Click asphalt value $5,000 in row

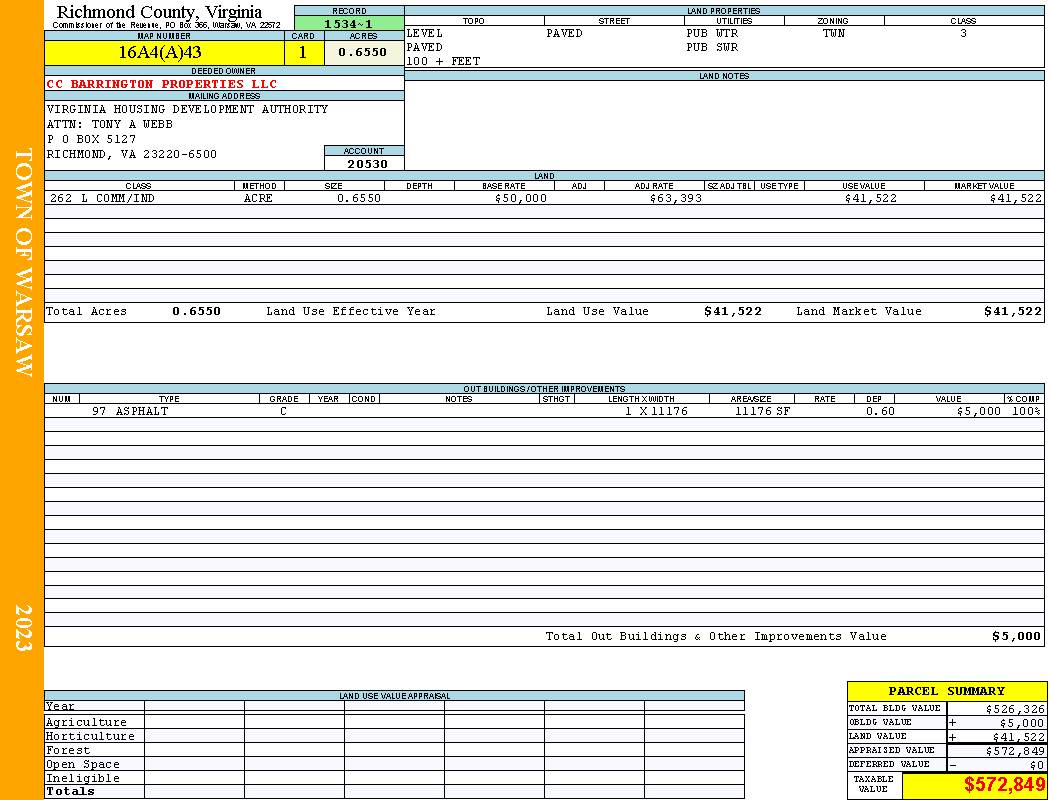click(x=979, y=411)
